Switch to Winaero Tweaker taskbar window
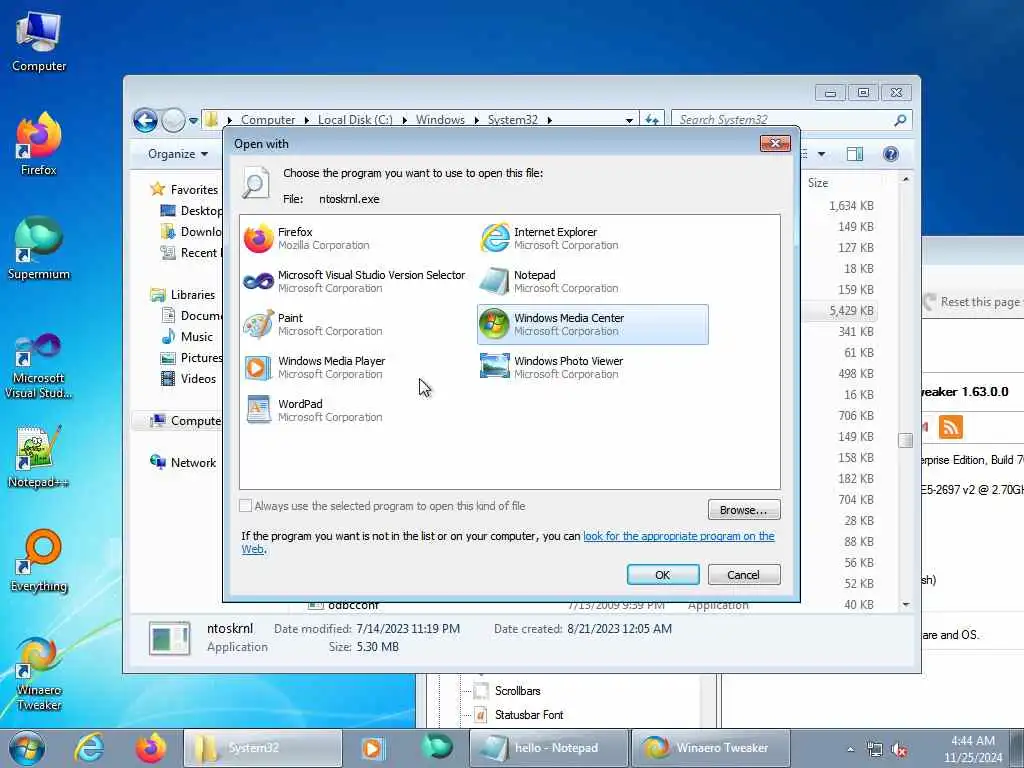This screenshot has height=768, width=1024. tap(711, 748)
